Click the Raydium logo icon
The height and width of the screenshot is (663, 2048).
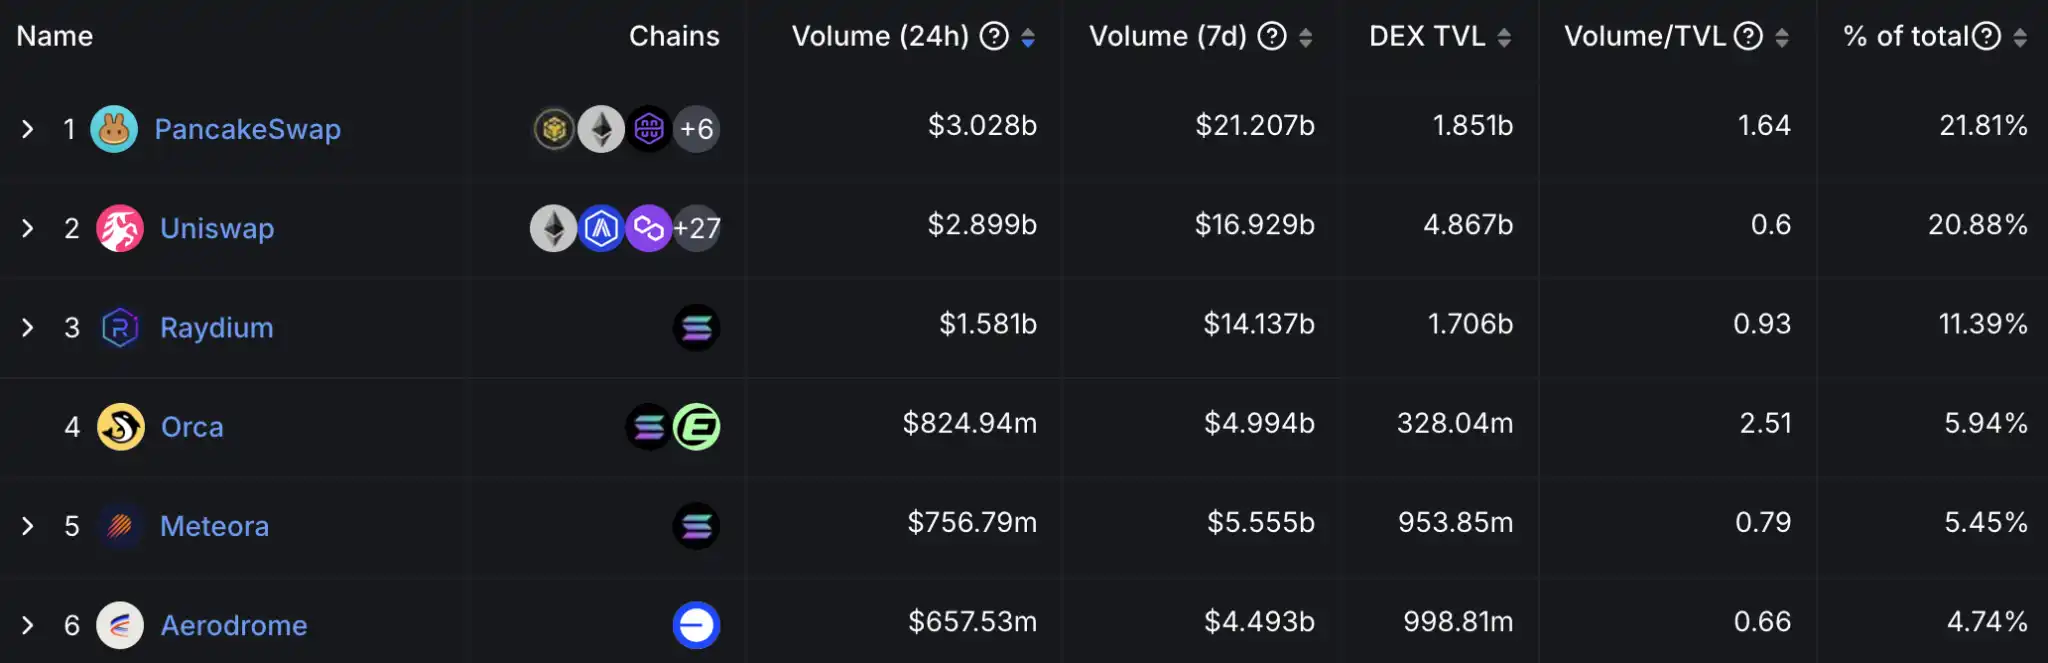tap(120, 328)
